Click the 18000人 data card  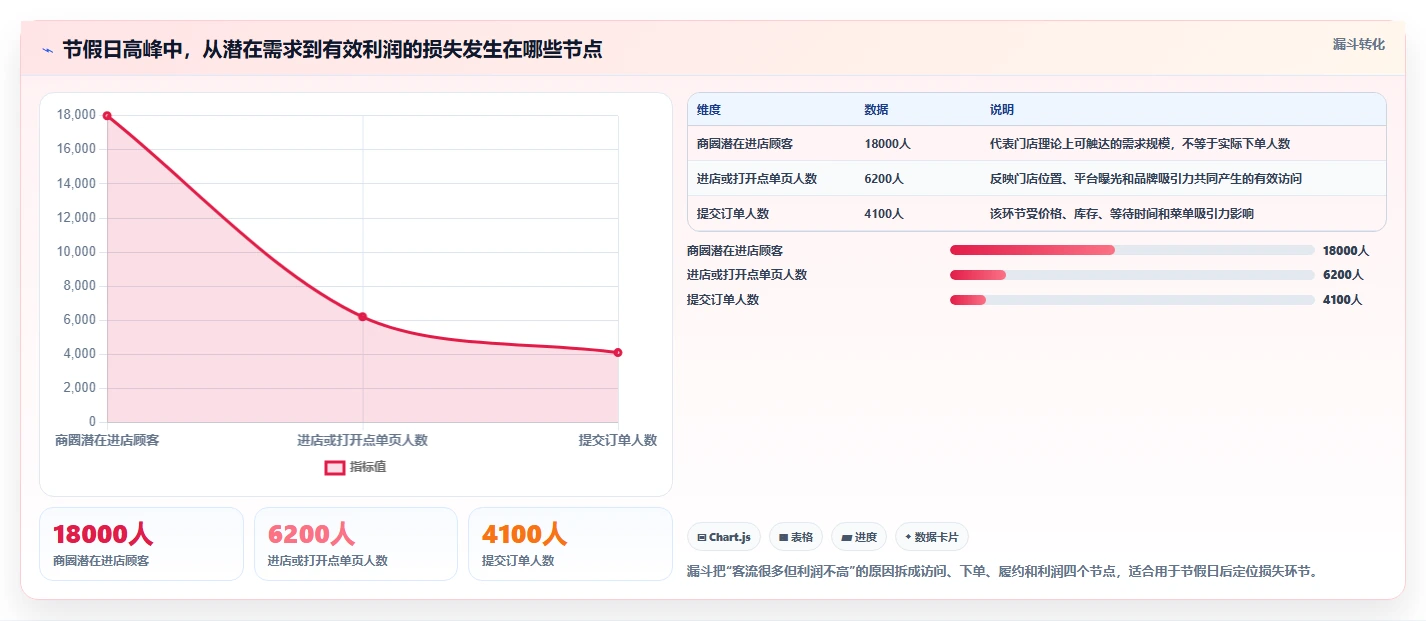click(141, 544)
